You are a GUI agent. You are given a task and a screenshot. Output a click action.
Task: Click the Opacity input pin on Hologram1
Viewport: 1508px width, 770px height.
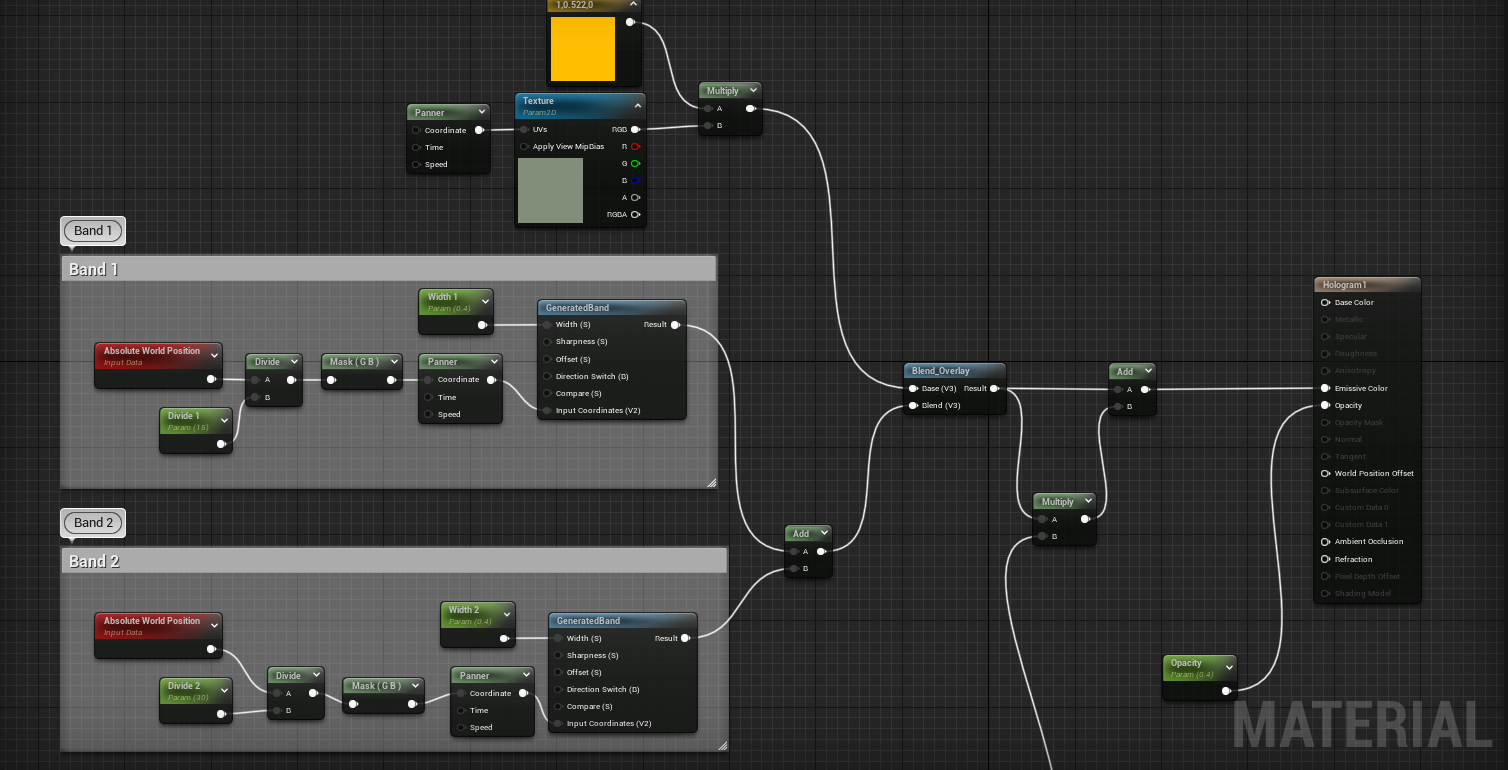coord(1326,405)
